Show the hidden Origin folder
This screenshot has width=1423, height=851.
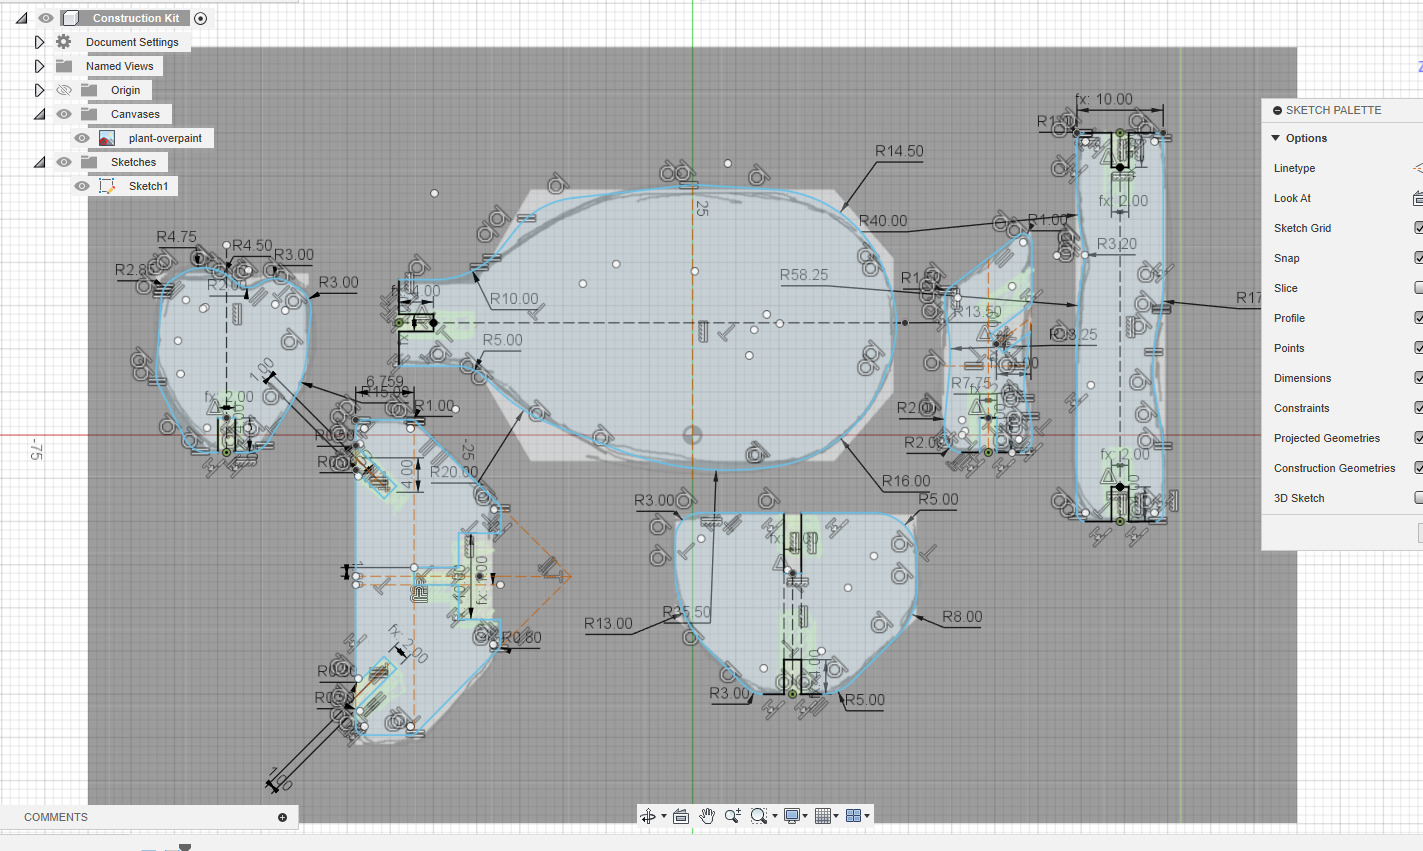64,90
